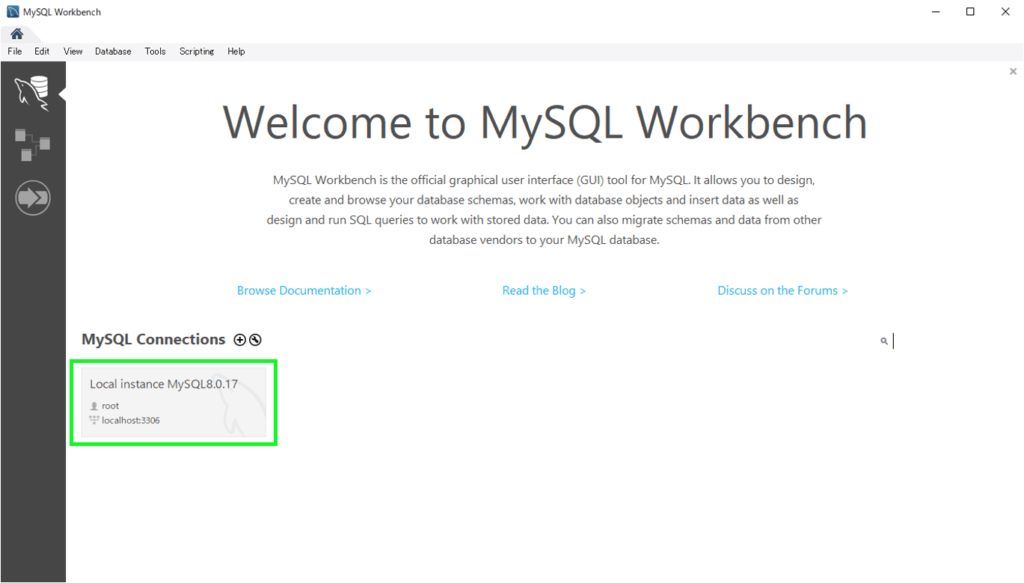Viewport: 1024px width, 583px height.
Task: Click the MySQL Workbench title bar app icon
Action: [x=12, y=12]
